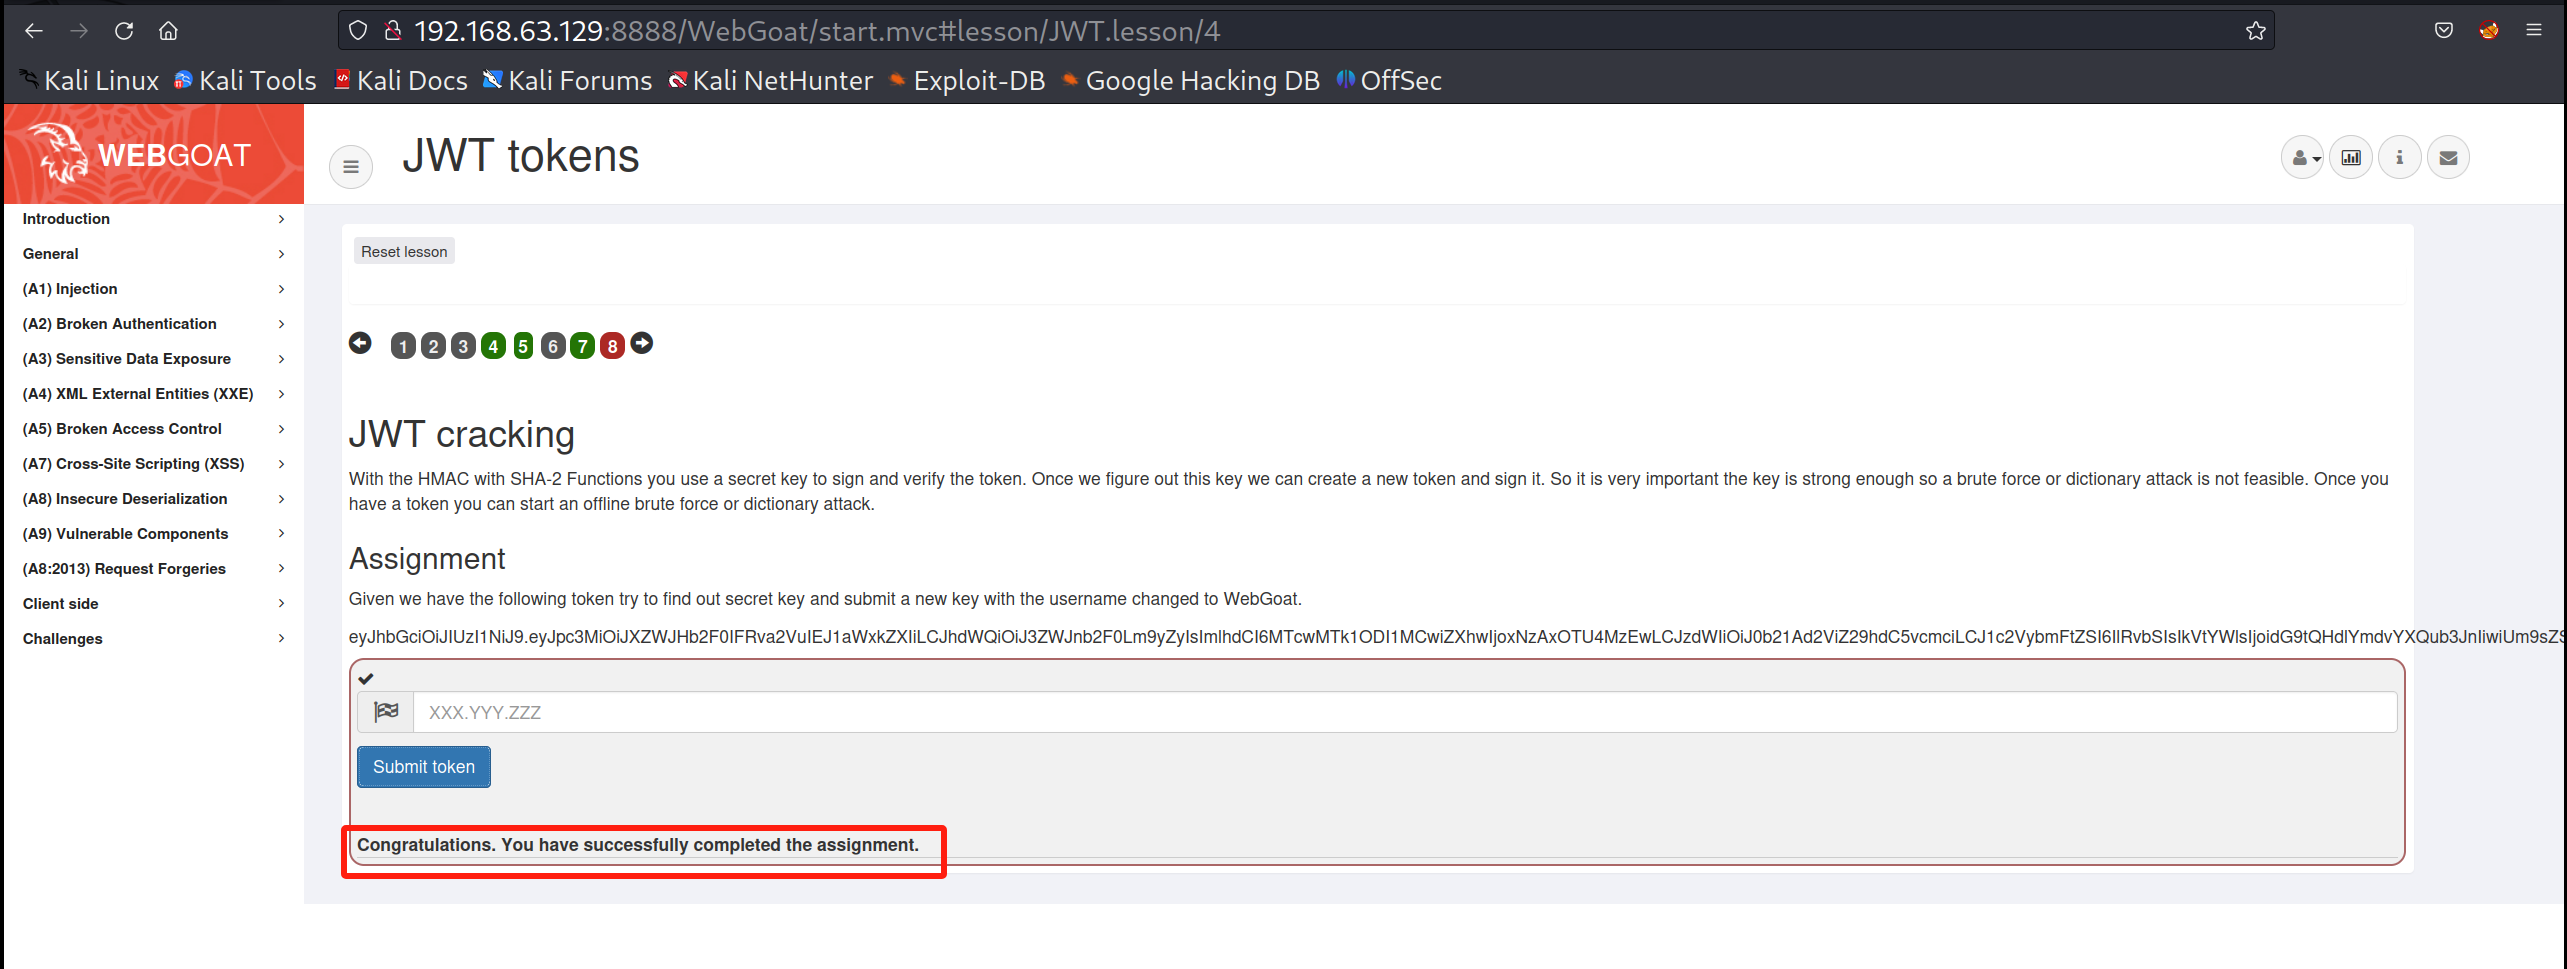Open the Kali Linux bookmark

[x=89, y=80]
